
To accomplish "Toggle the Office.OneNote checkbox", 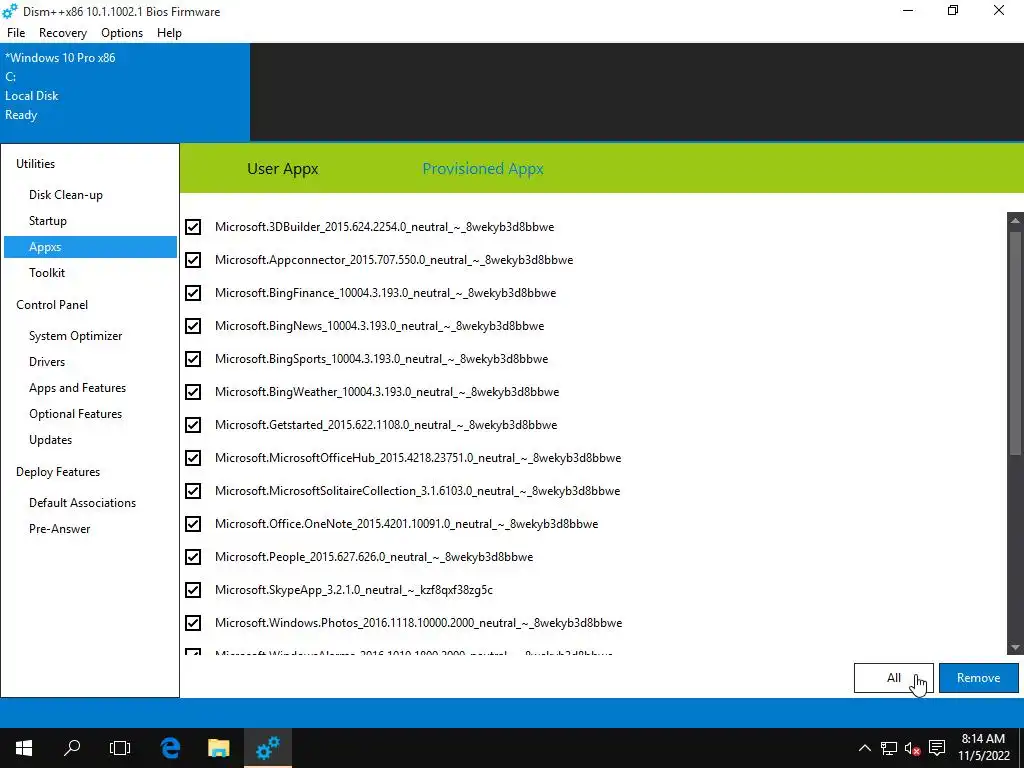I will 193,524.
